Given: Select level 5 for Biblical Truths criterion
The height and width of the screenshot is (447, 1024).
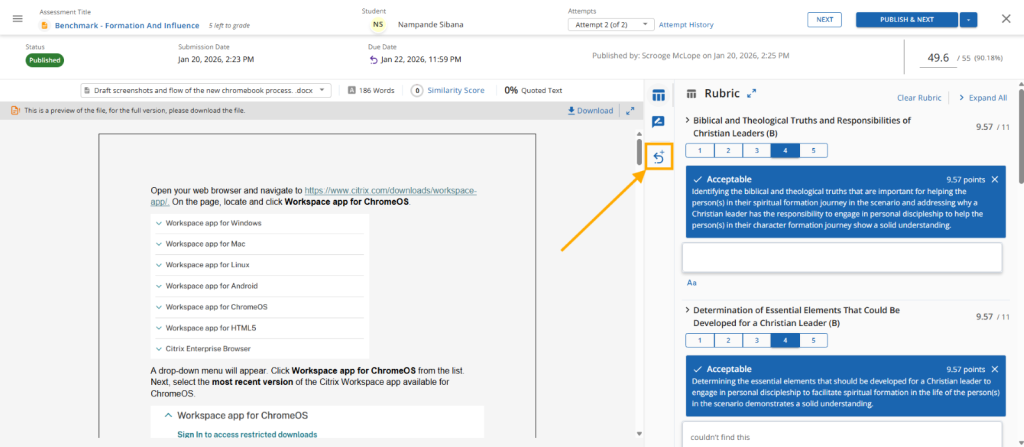Looking at the screenshot, I should point(814,150).
